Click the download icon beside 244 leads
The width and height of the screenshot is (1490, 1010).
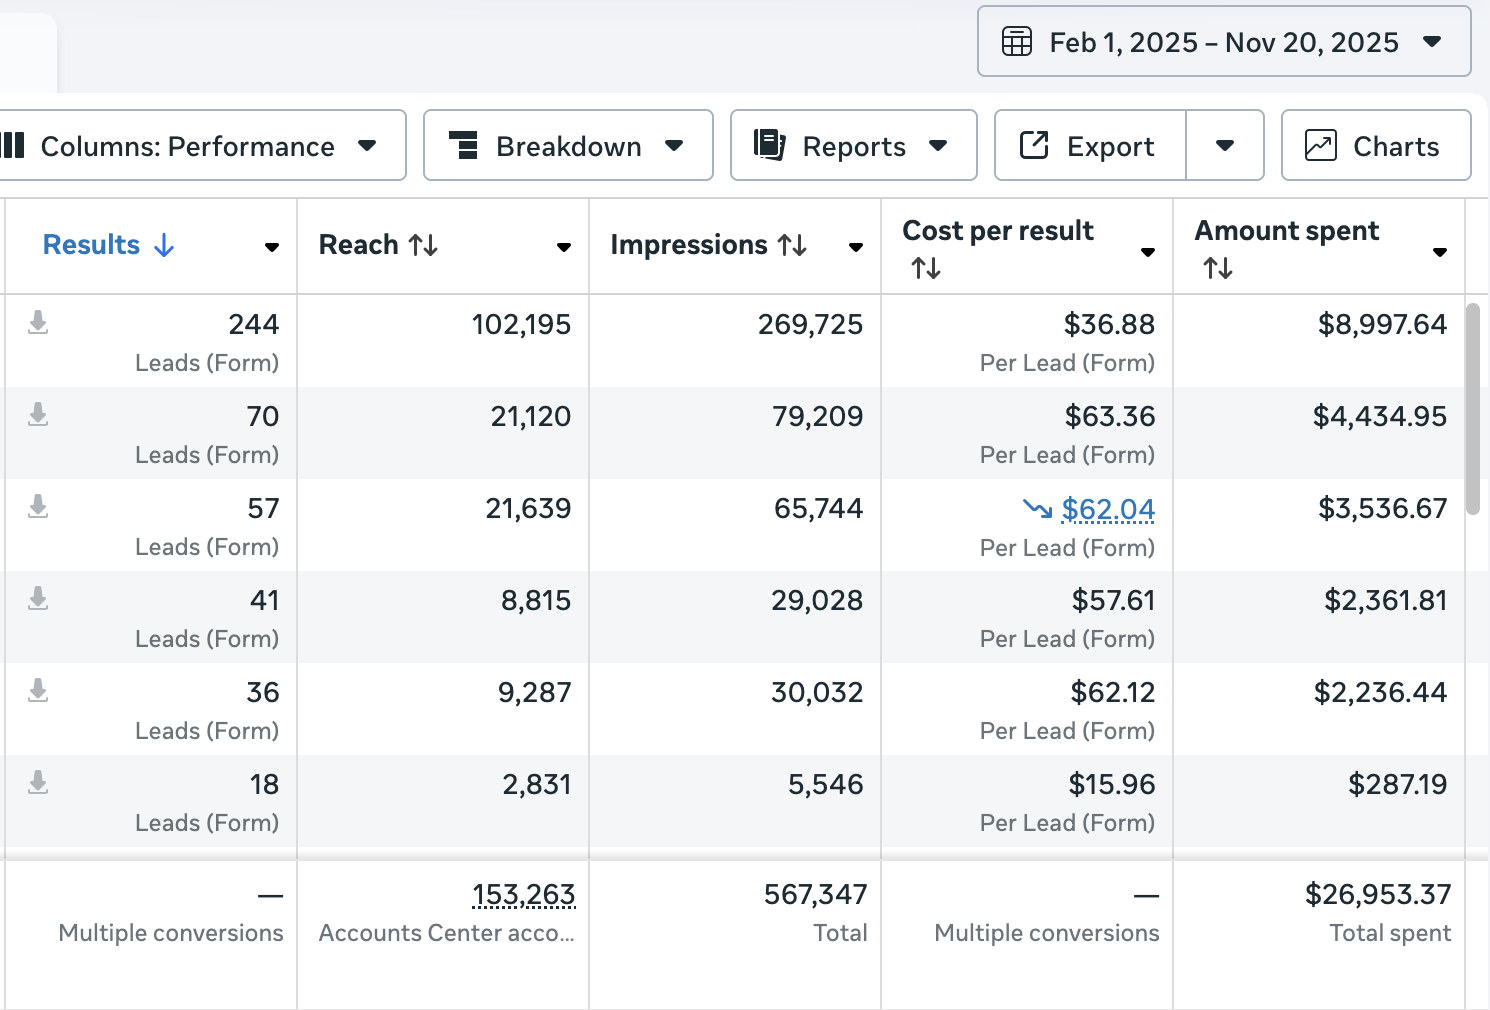pos(38,322)
